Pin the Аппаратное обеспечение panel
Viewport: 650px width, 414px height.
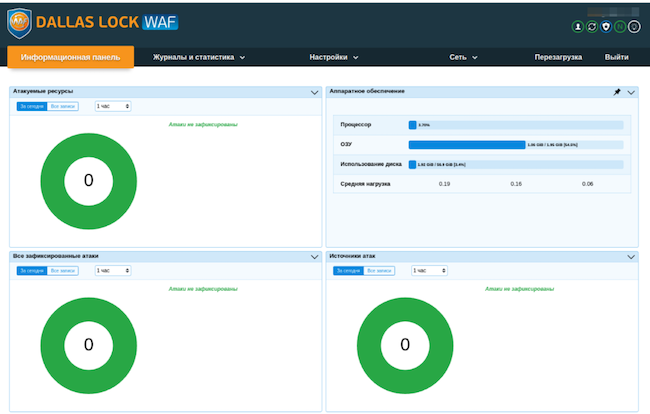click(617, 92)
